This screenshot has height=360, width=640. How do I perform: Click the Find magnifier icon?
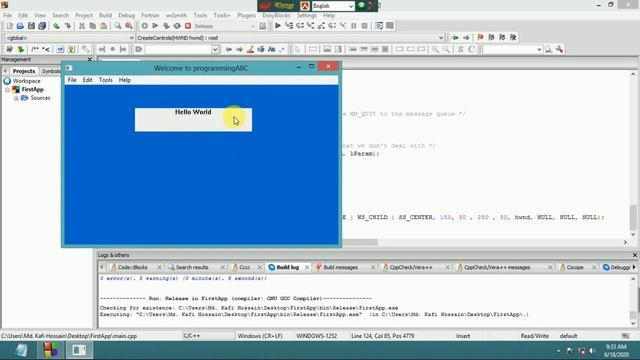[x=118, y=26]
